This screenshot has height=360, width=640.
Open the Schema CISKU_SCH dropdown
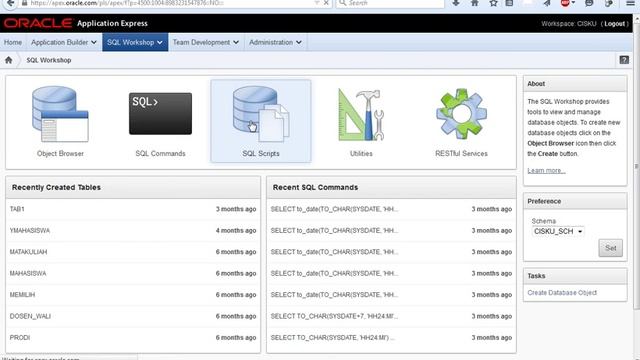[558, 231]
